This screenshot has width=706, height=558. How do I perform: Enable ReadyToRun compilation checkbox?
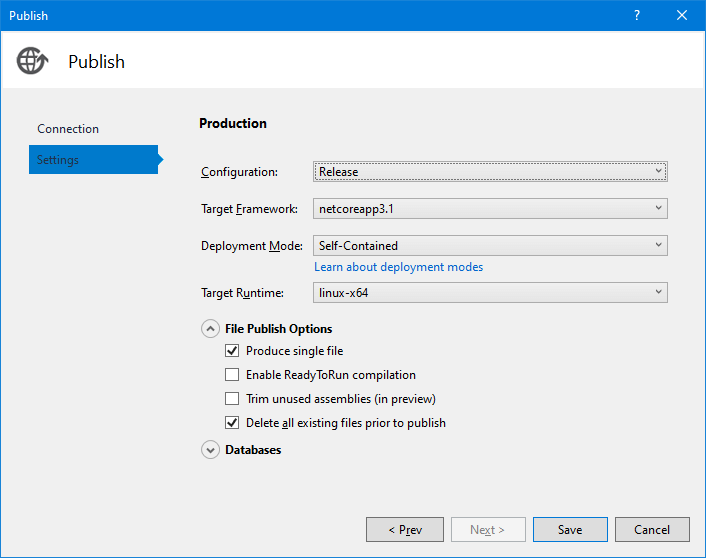point(232,375)
